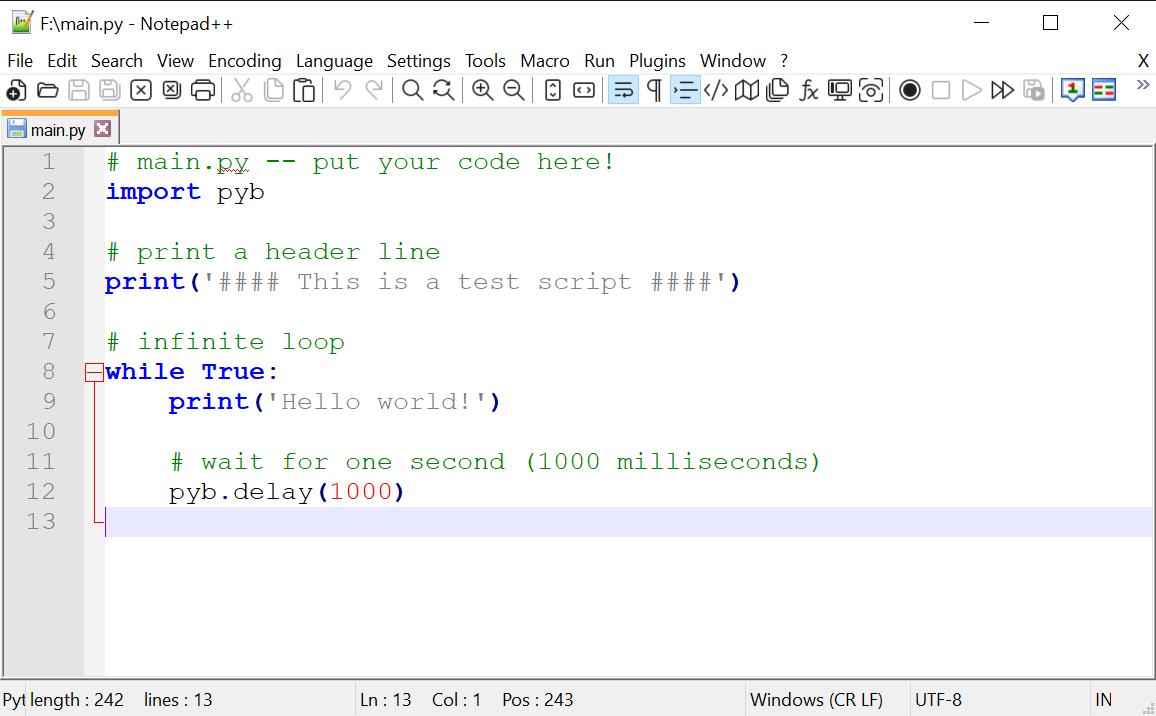Open the Document Map panel icon
Viewport: 1156px width, 716px height.
tap(746, 91)
